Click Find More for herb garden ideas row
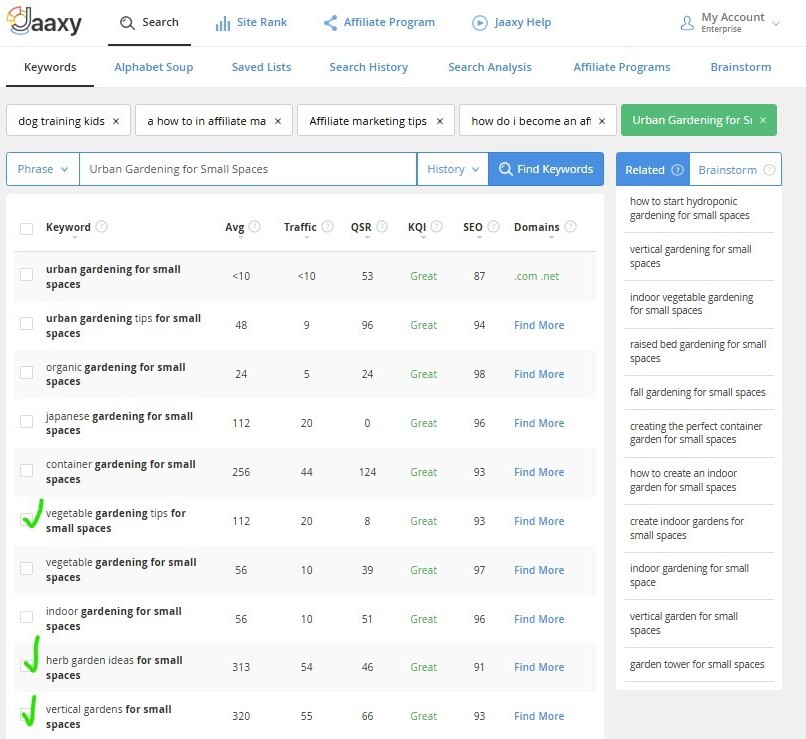The height and width of the screenshot is (739, 806). tap(539, 667)
